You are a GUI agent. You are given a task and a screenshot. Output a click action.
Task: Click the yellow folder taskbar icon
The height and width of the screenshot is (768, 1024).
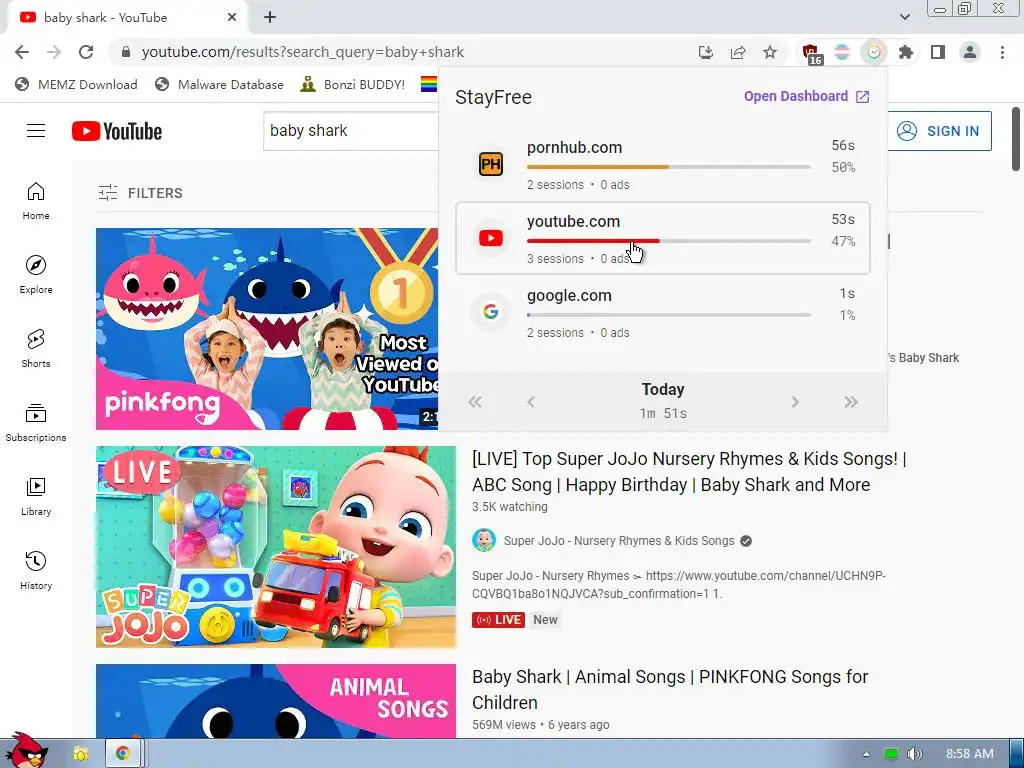80,754
